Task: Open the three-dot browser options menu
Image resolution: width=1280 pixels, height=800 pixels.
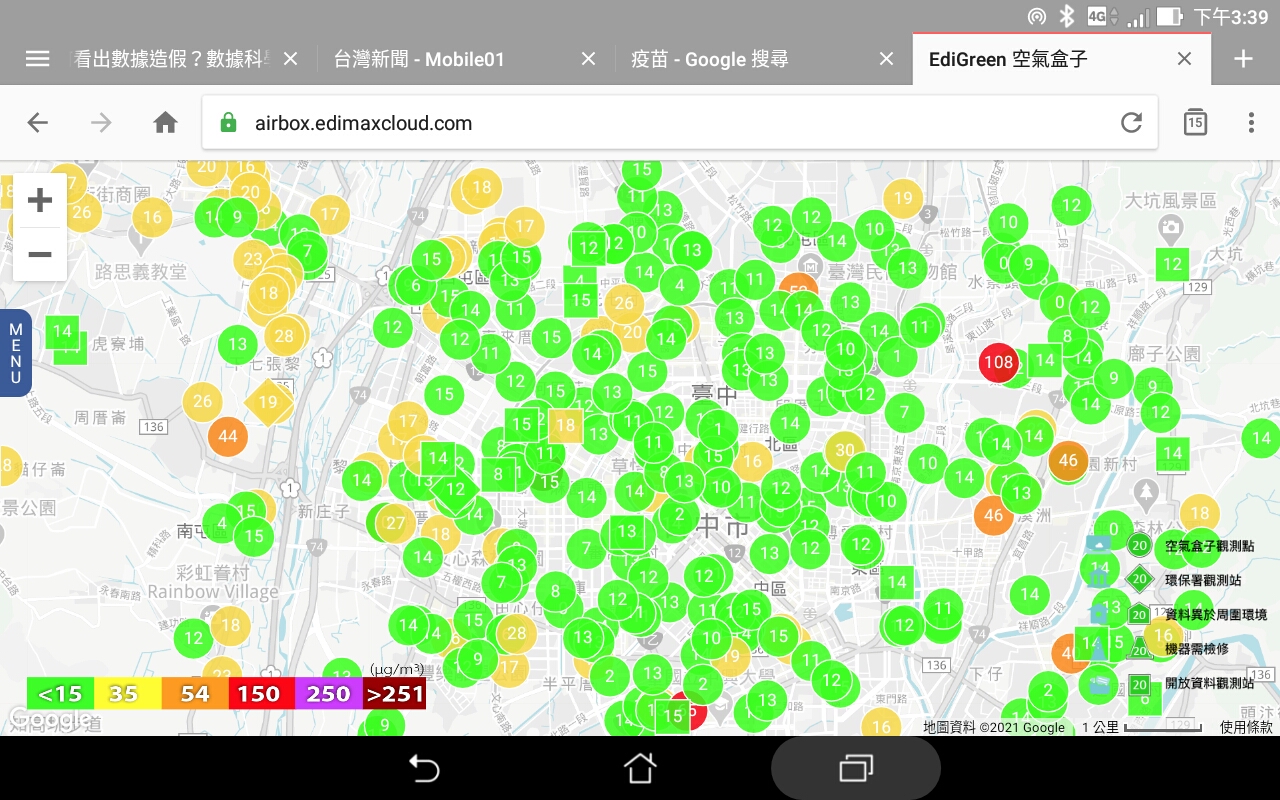Action: click(x=1251, y=123)
